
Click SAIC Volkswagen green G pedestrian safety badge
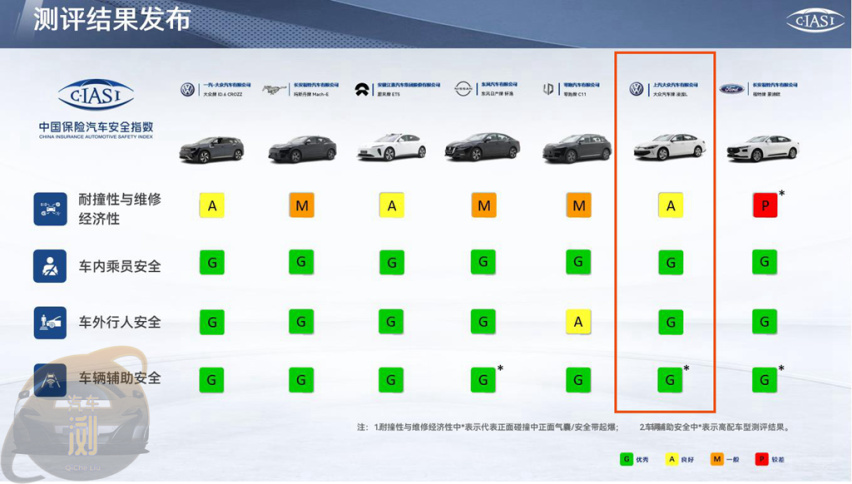point(671,322)
